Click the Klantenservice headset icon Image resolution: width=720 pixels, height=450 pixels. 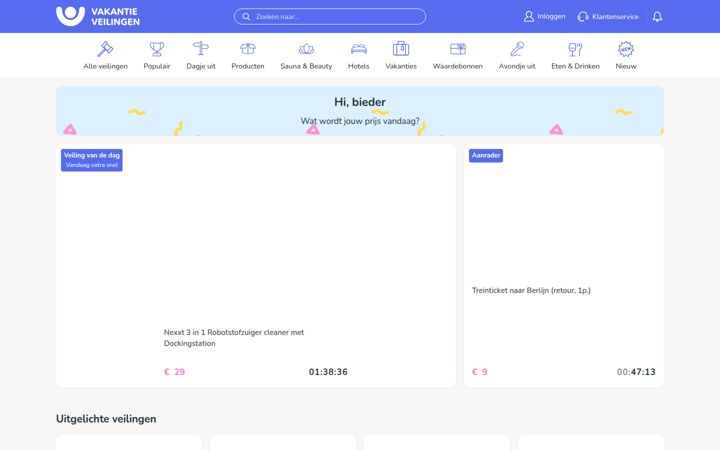tap(583, 17)
